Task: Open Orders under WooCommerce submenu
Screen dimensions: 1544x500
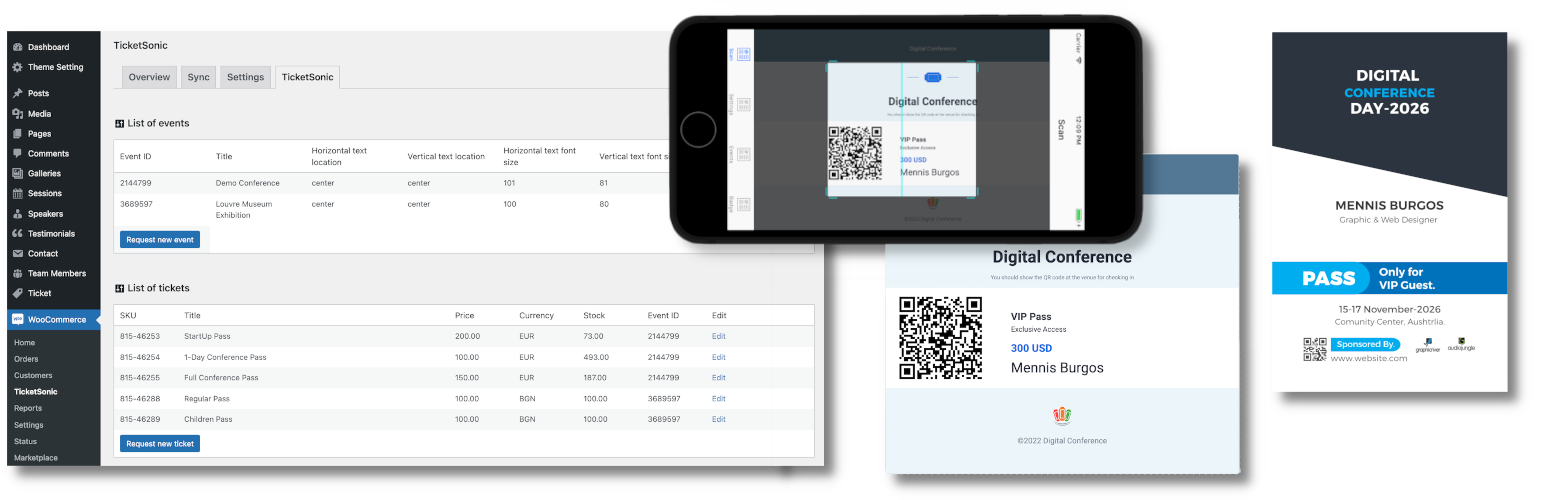Action: [x=26, y=359]
